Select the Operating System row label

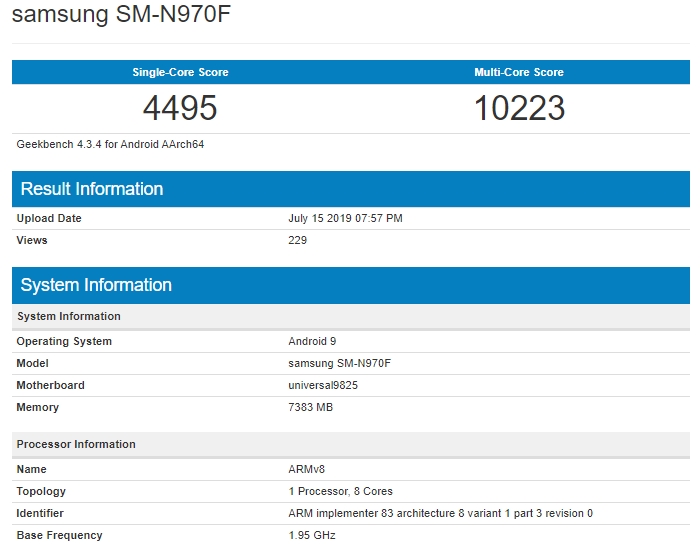[x=64, y=341]
